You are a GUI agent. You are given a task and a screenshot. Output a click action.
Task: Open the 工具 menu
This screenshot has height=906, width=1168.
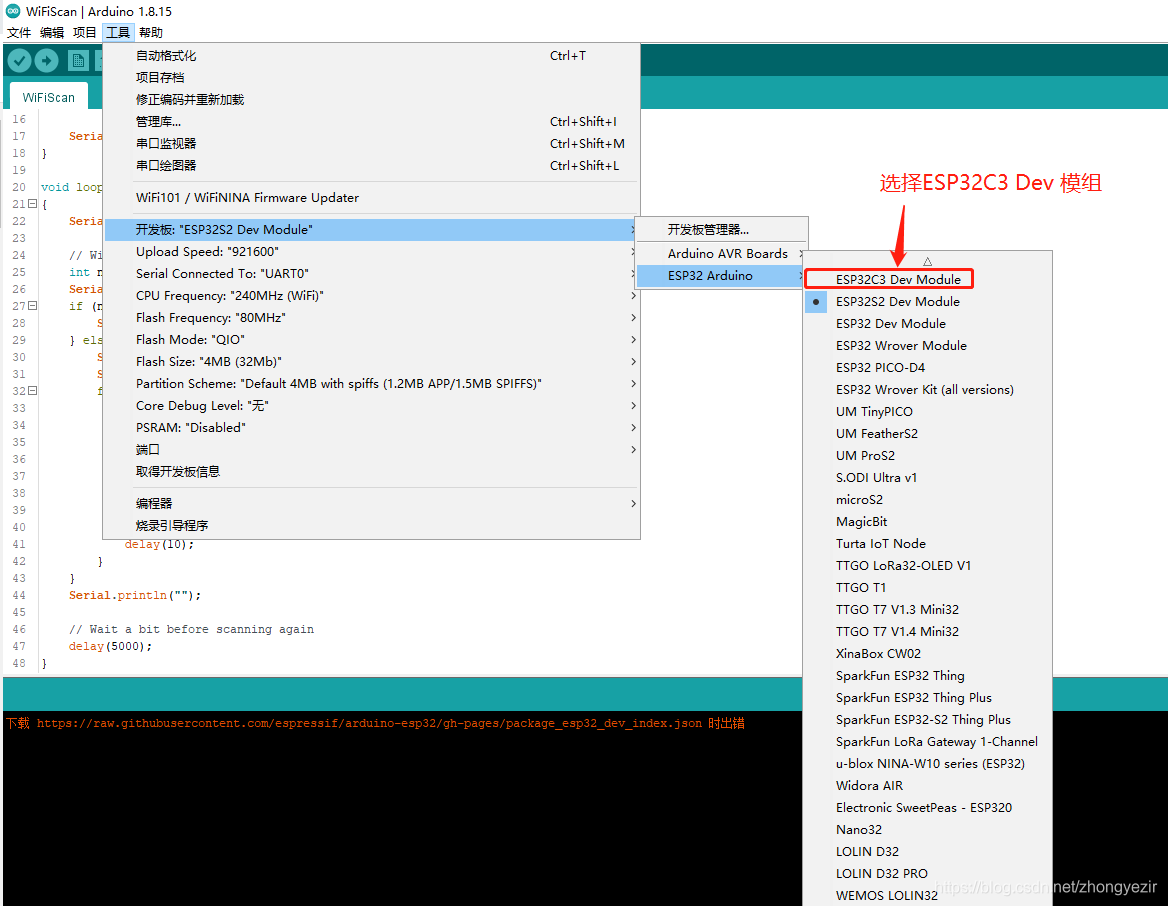(x=118, y=32)
